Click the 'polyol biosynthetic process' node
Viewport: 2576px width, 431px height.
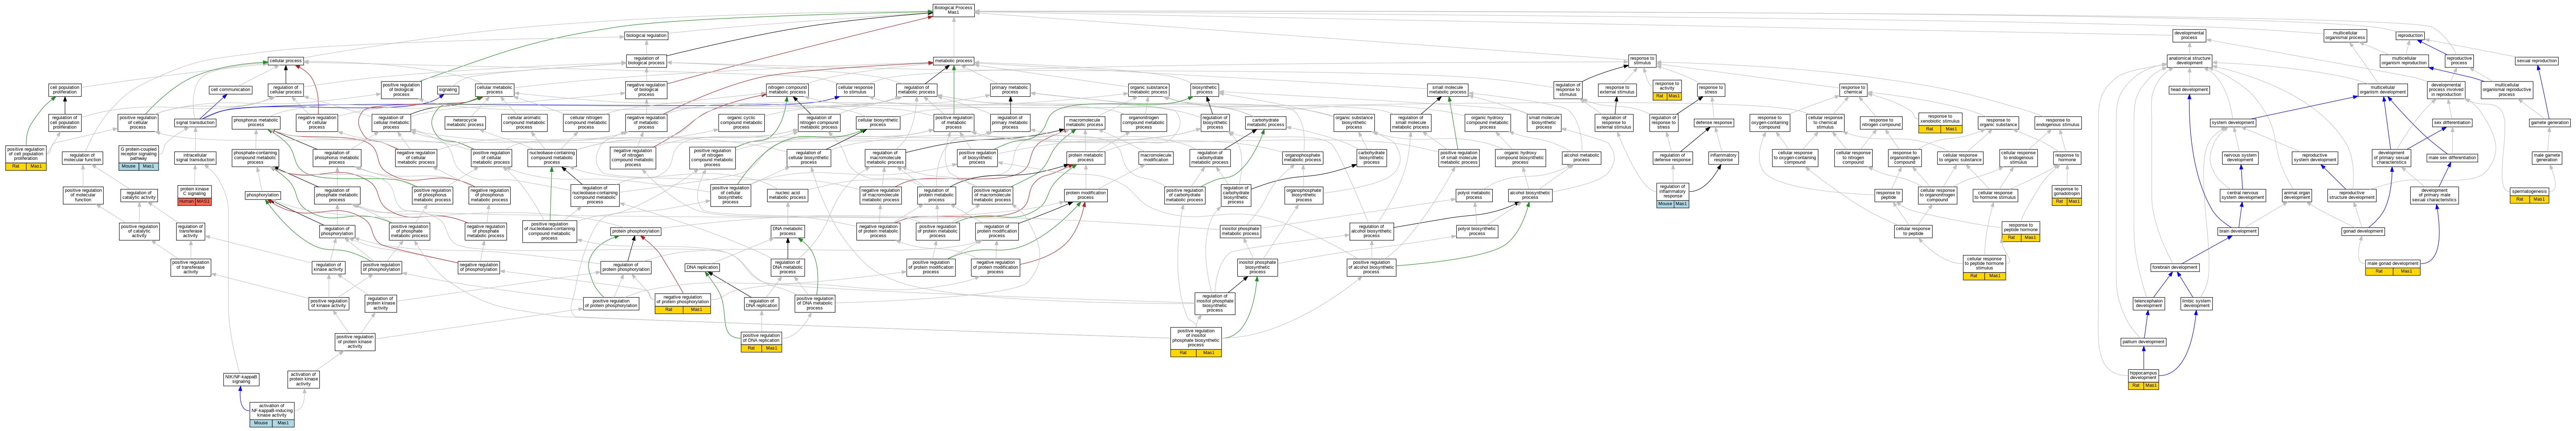(1477, 231)
